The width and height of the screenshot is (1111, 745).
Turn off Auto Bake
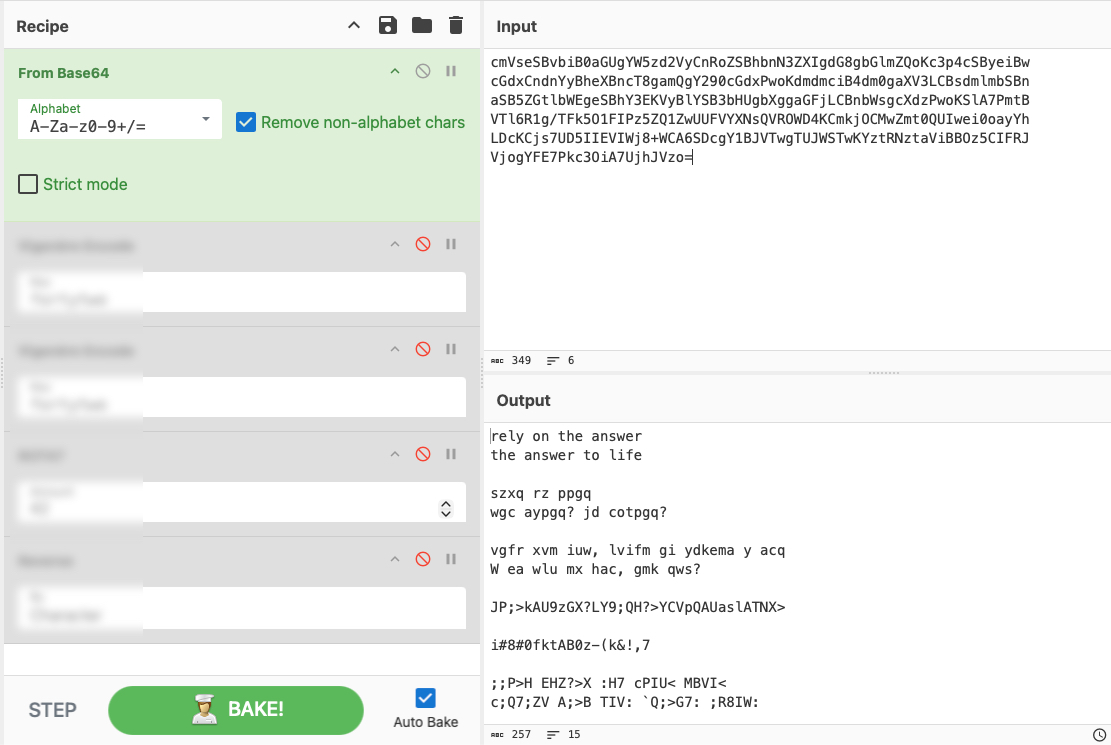[425, 698]
